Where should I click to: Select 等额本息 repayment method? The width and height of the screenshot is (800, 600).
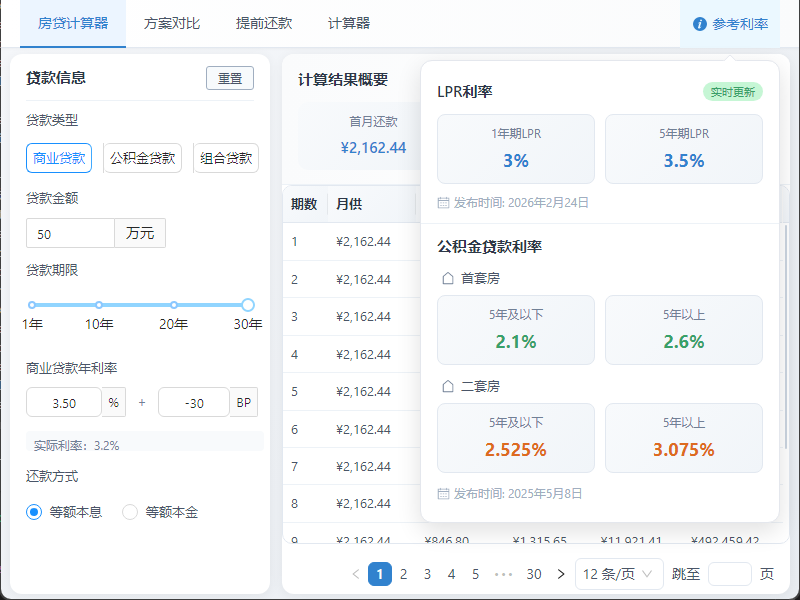click(x=34, y=512)
